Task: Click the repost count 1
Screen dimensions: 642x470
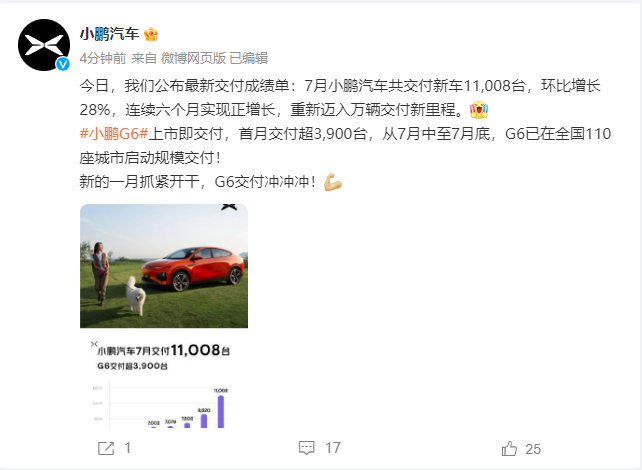Action: pyautogui.click(x=128, y=448)
